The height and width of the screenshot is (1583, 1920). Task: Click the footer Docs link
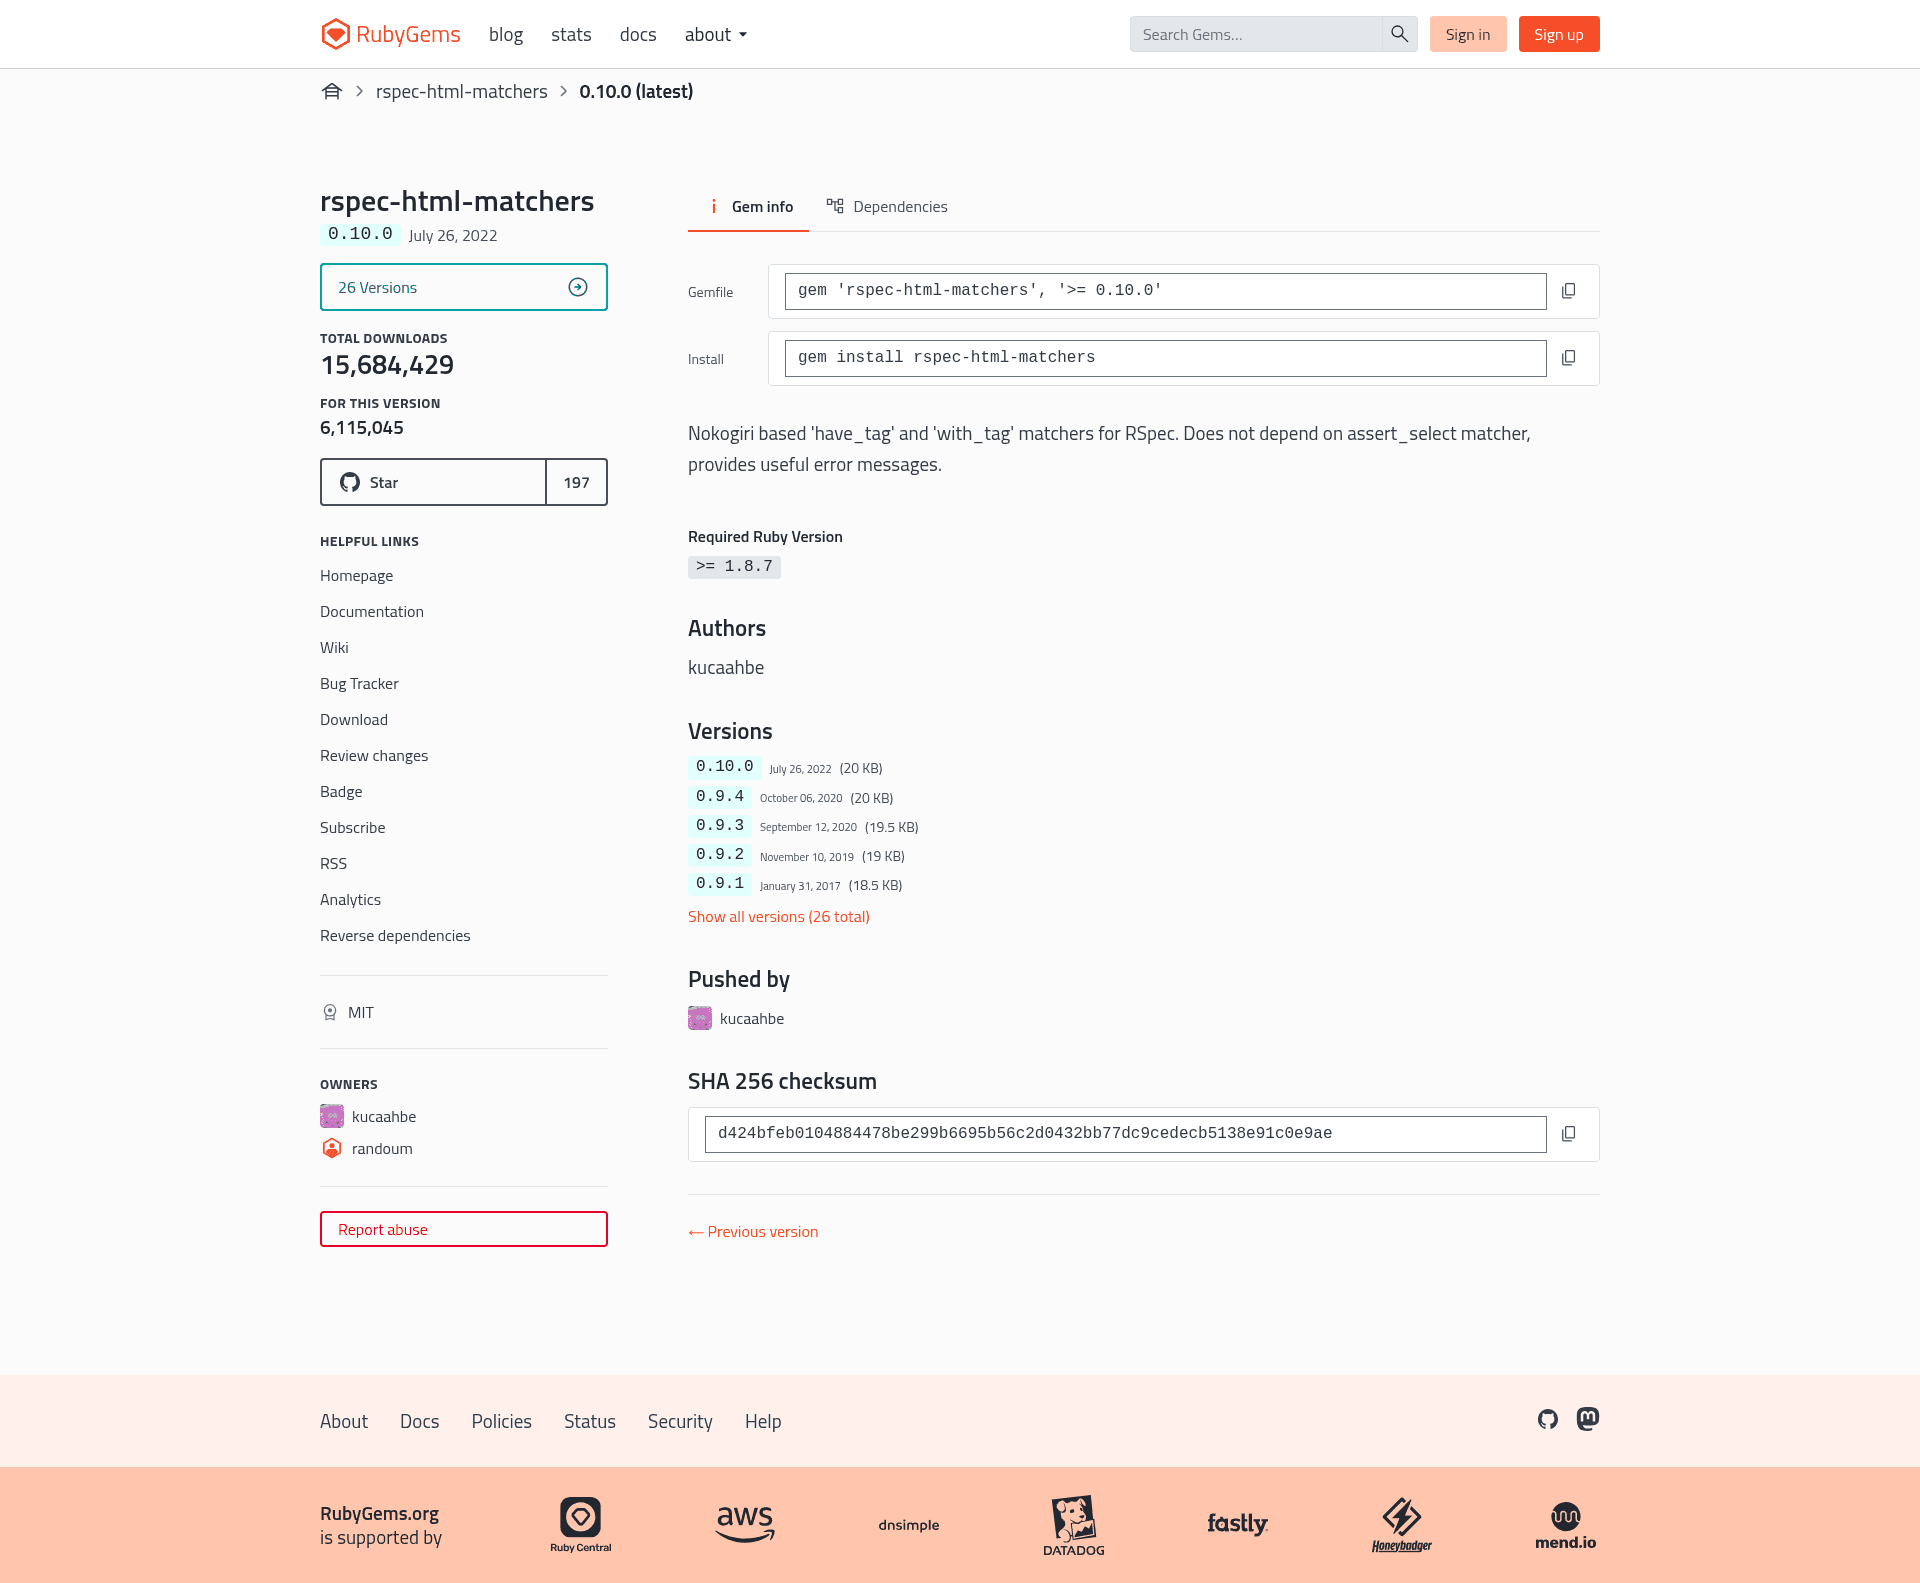click(x=420, y=1421)
